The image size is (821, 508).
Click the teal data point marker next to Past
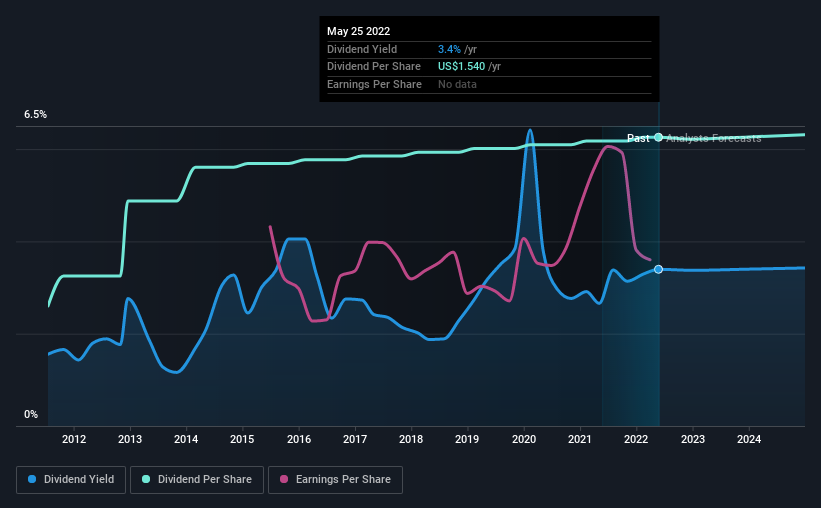pos(658,137)
